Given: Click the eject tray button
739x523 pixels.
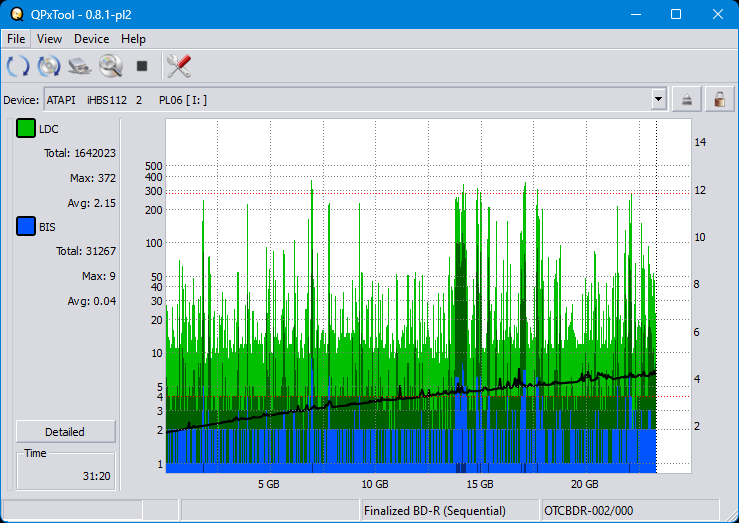Looking at the screenshot, I should point(687,99).
